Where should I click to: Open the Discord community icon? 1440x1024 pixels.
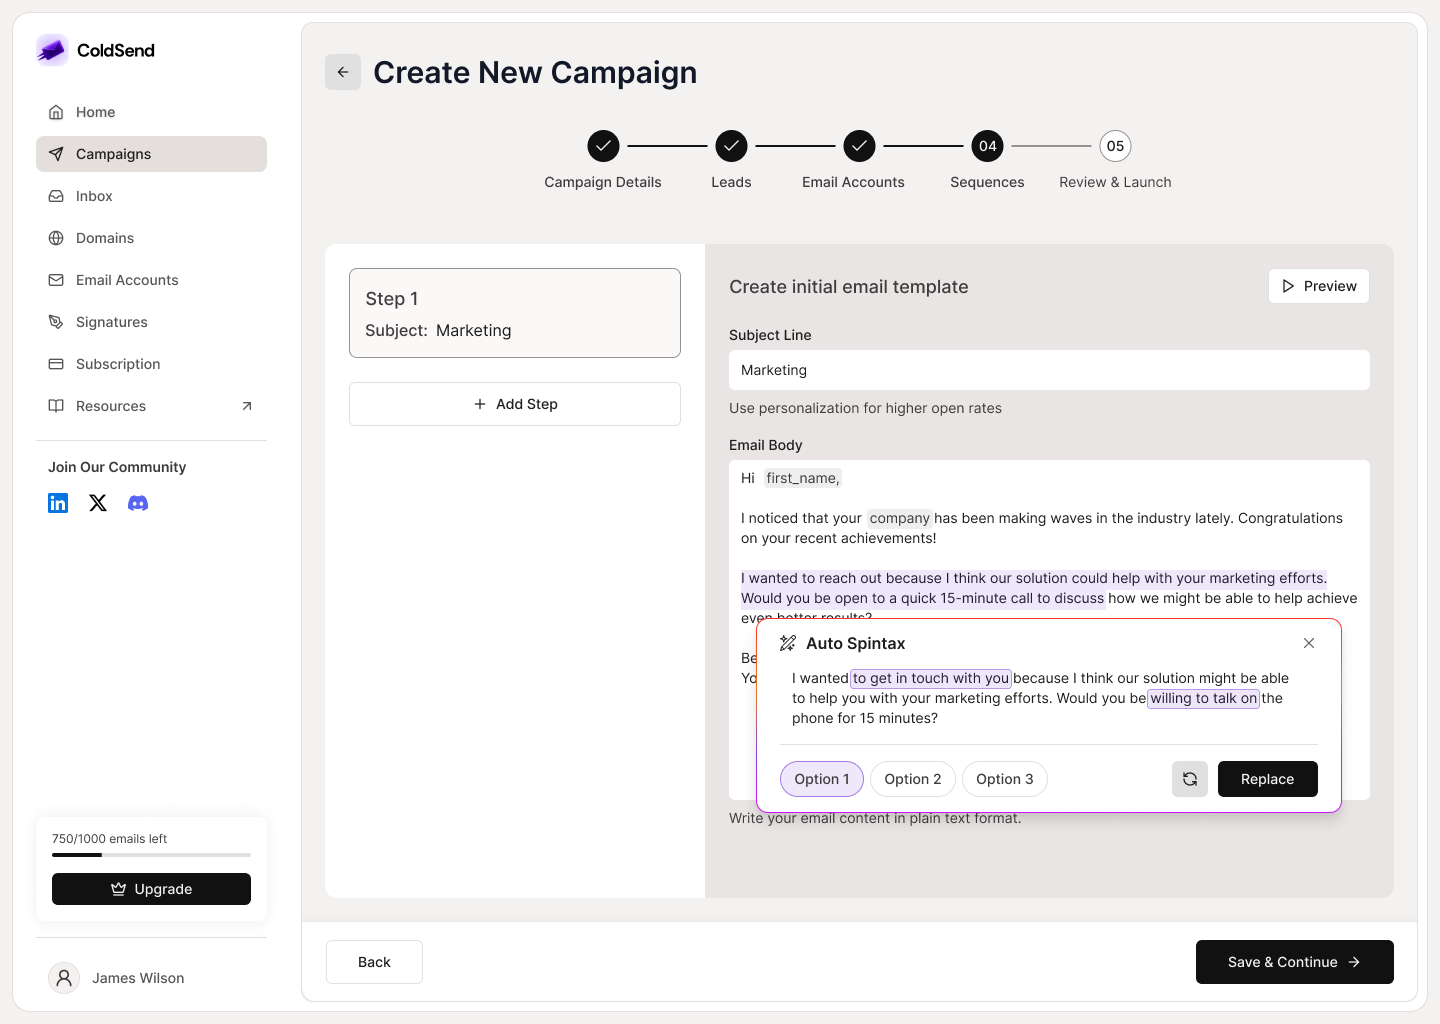[x=138, y=503]
